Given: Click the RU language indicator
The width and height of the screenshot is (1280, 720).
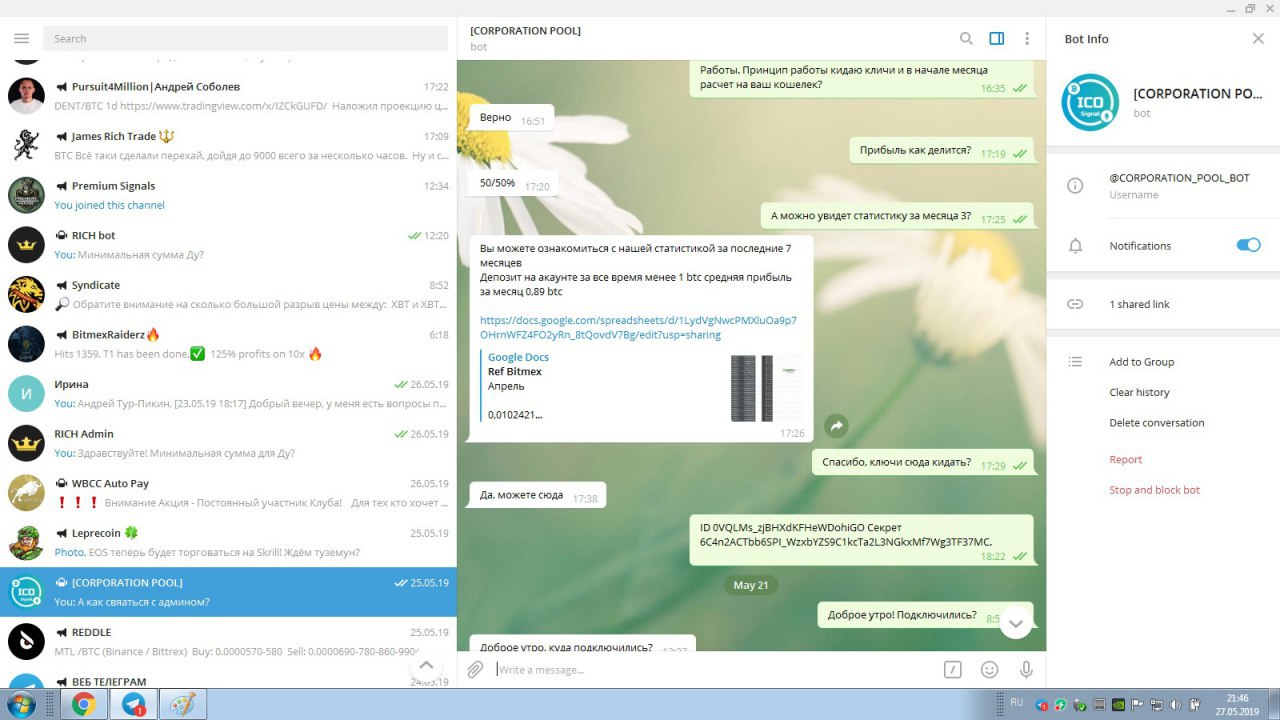Looking at the screenshot, I should pos(1016,703).
